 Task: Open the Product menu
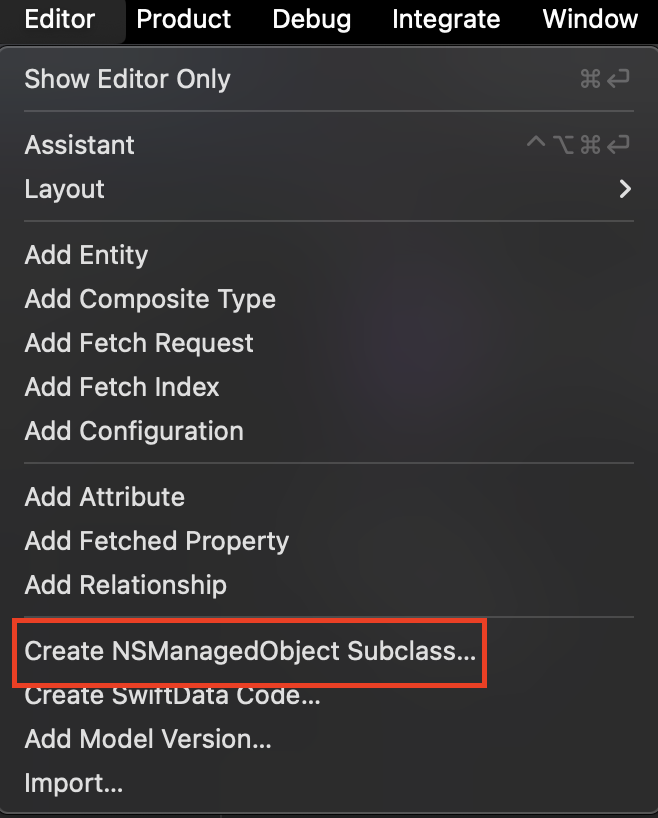(184, 19)
